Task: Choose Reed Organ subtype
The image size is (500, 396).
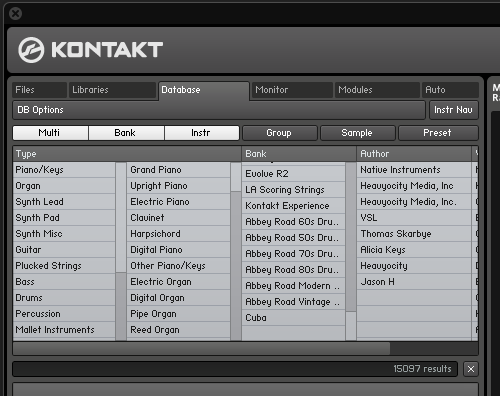Action: [x=178, y=330]
